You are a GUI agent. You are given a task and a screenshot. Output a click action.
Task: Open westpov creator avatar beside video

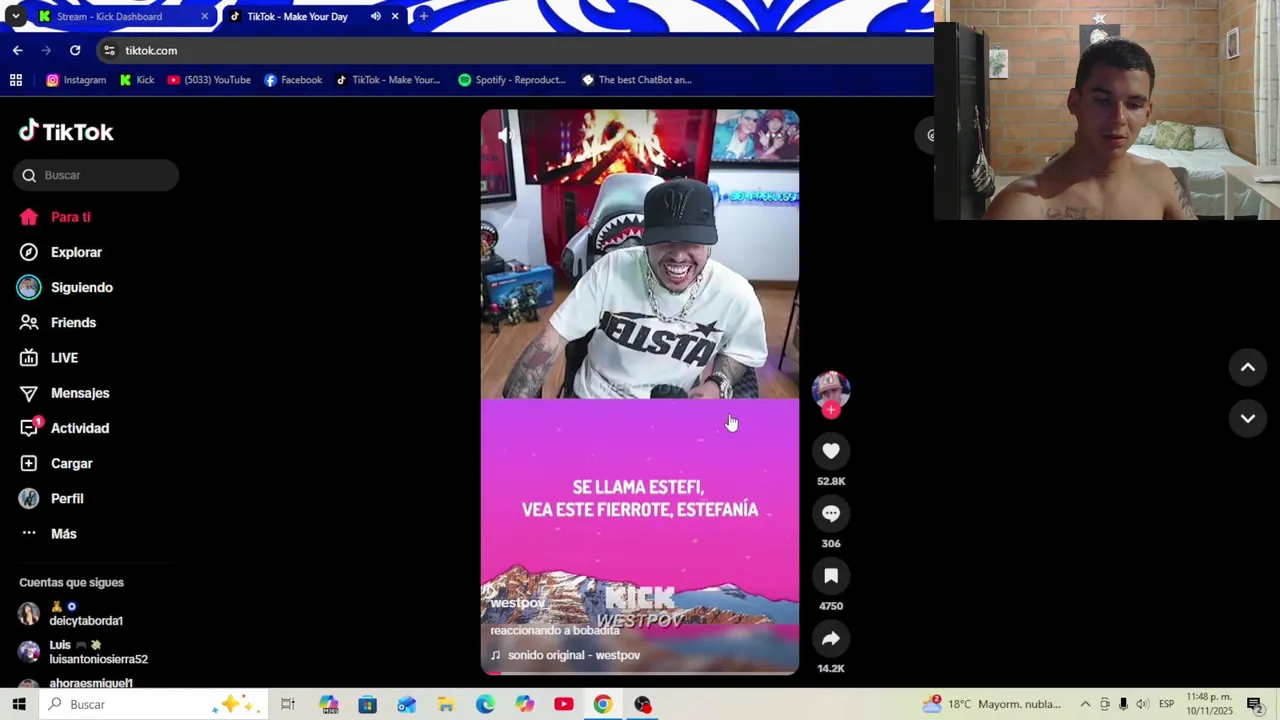coord(831,389)
